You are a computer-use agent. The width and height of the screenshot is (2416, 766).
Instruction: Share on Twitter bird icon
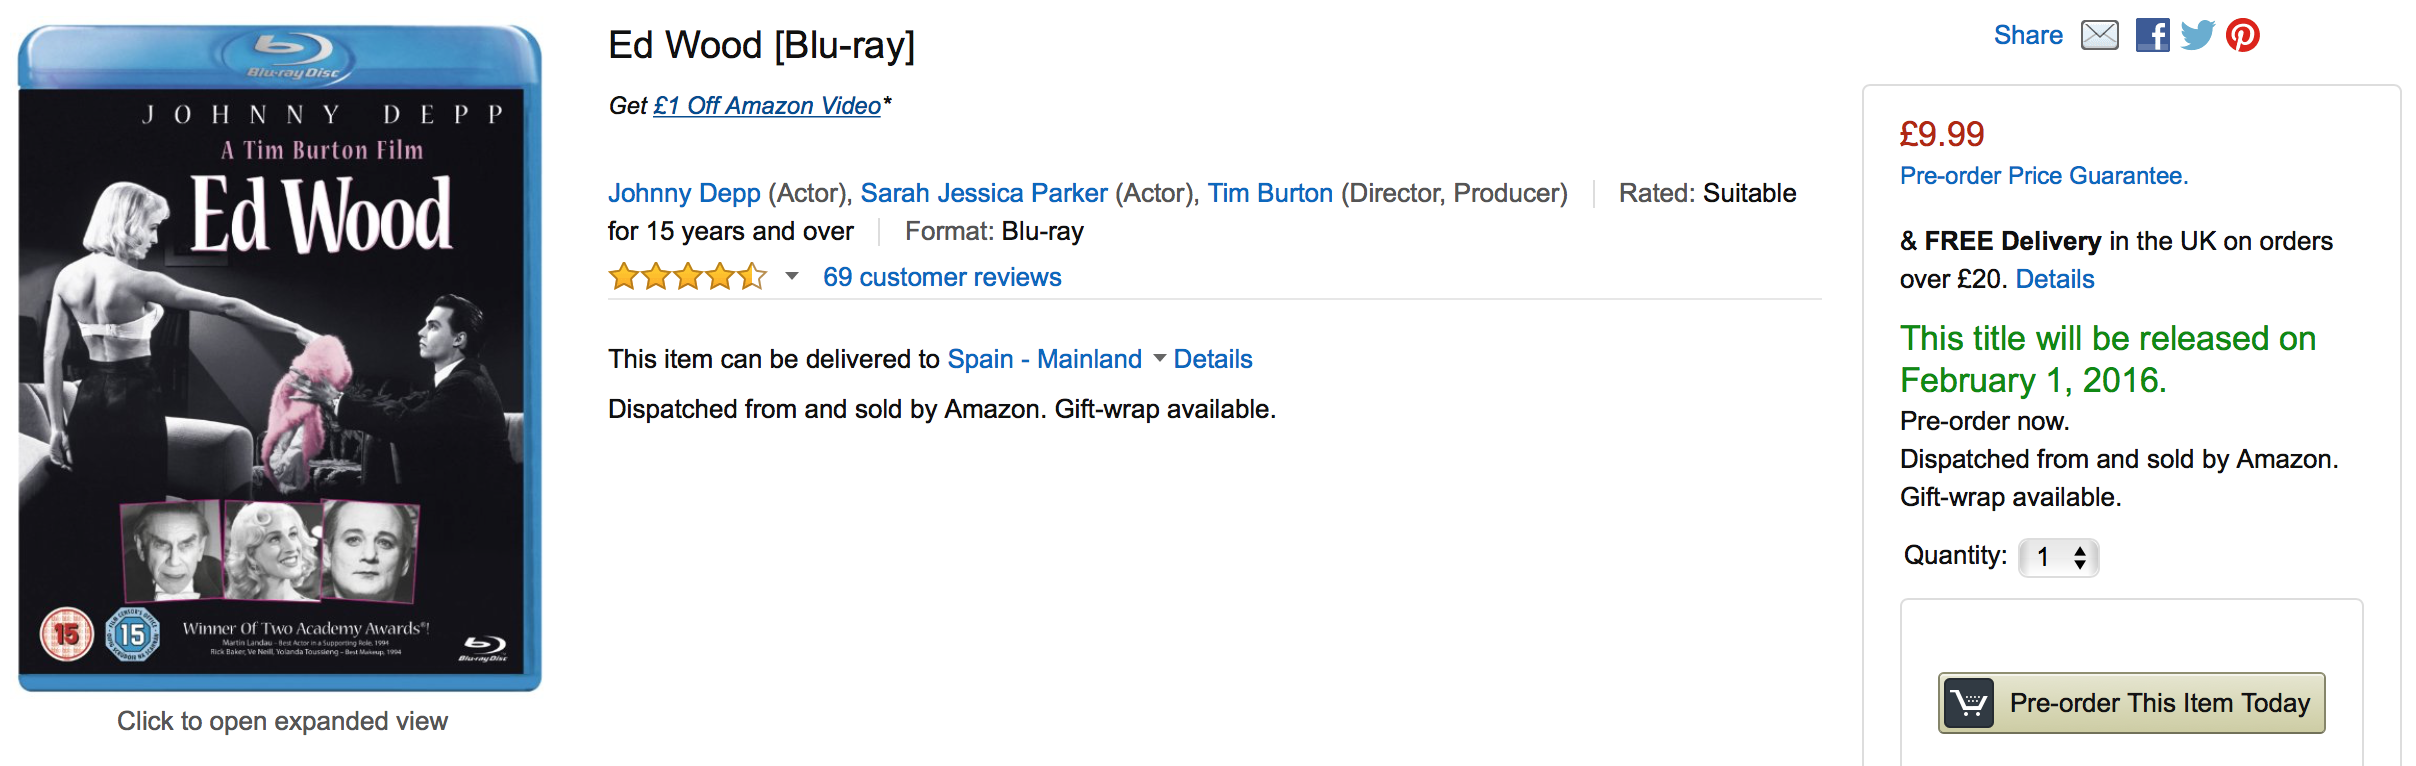click(x=2197, y=35)
